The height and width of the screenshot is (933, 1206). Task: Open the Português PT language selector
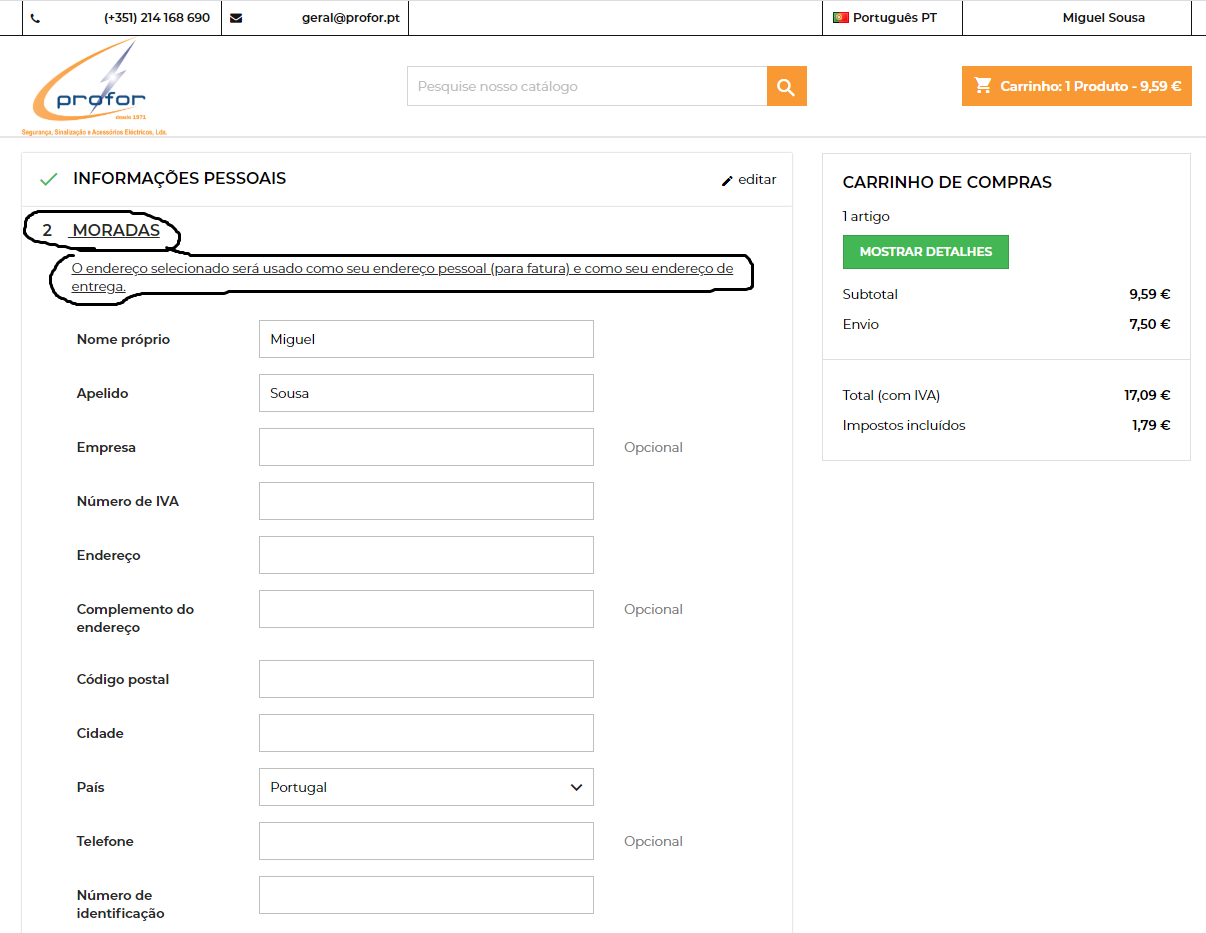pyautogui.click(x=893, y=18)
